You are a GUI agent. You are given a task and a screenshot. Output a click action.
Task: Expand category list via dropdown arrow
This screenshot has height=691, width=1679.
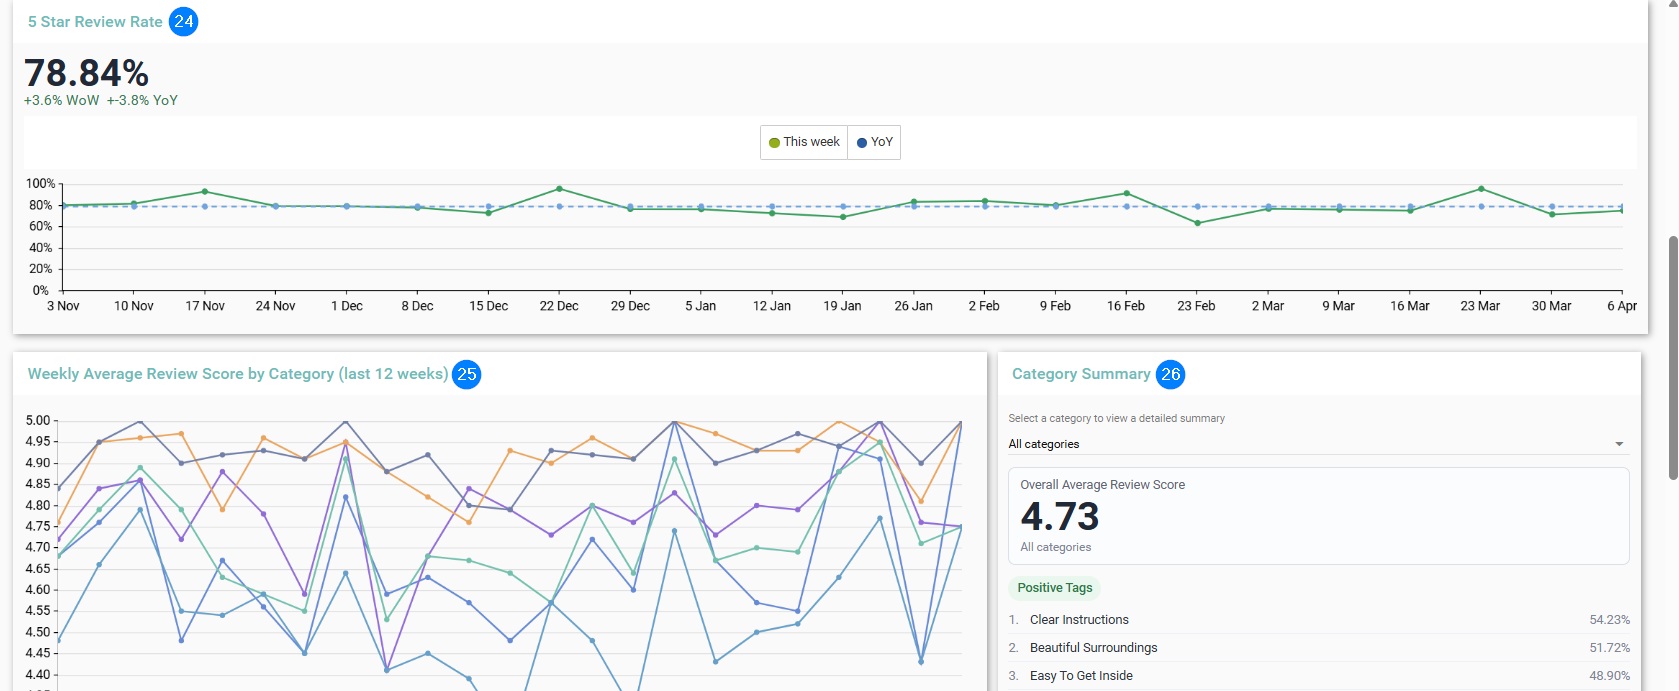click(x=1619, y=444)
